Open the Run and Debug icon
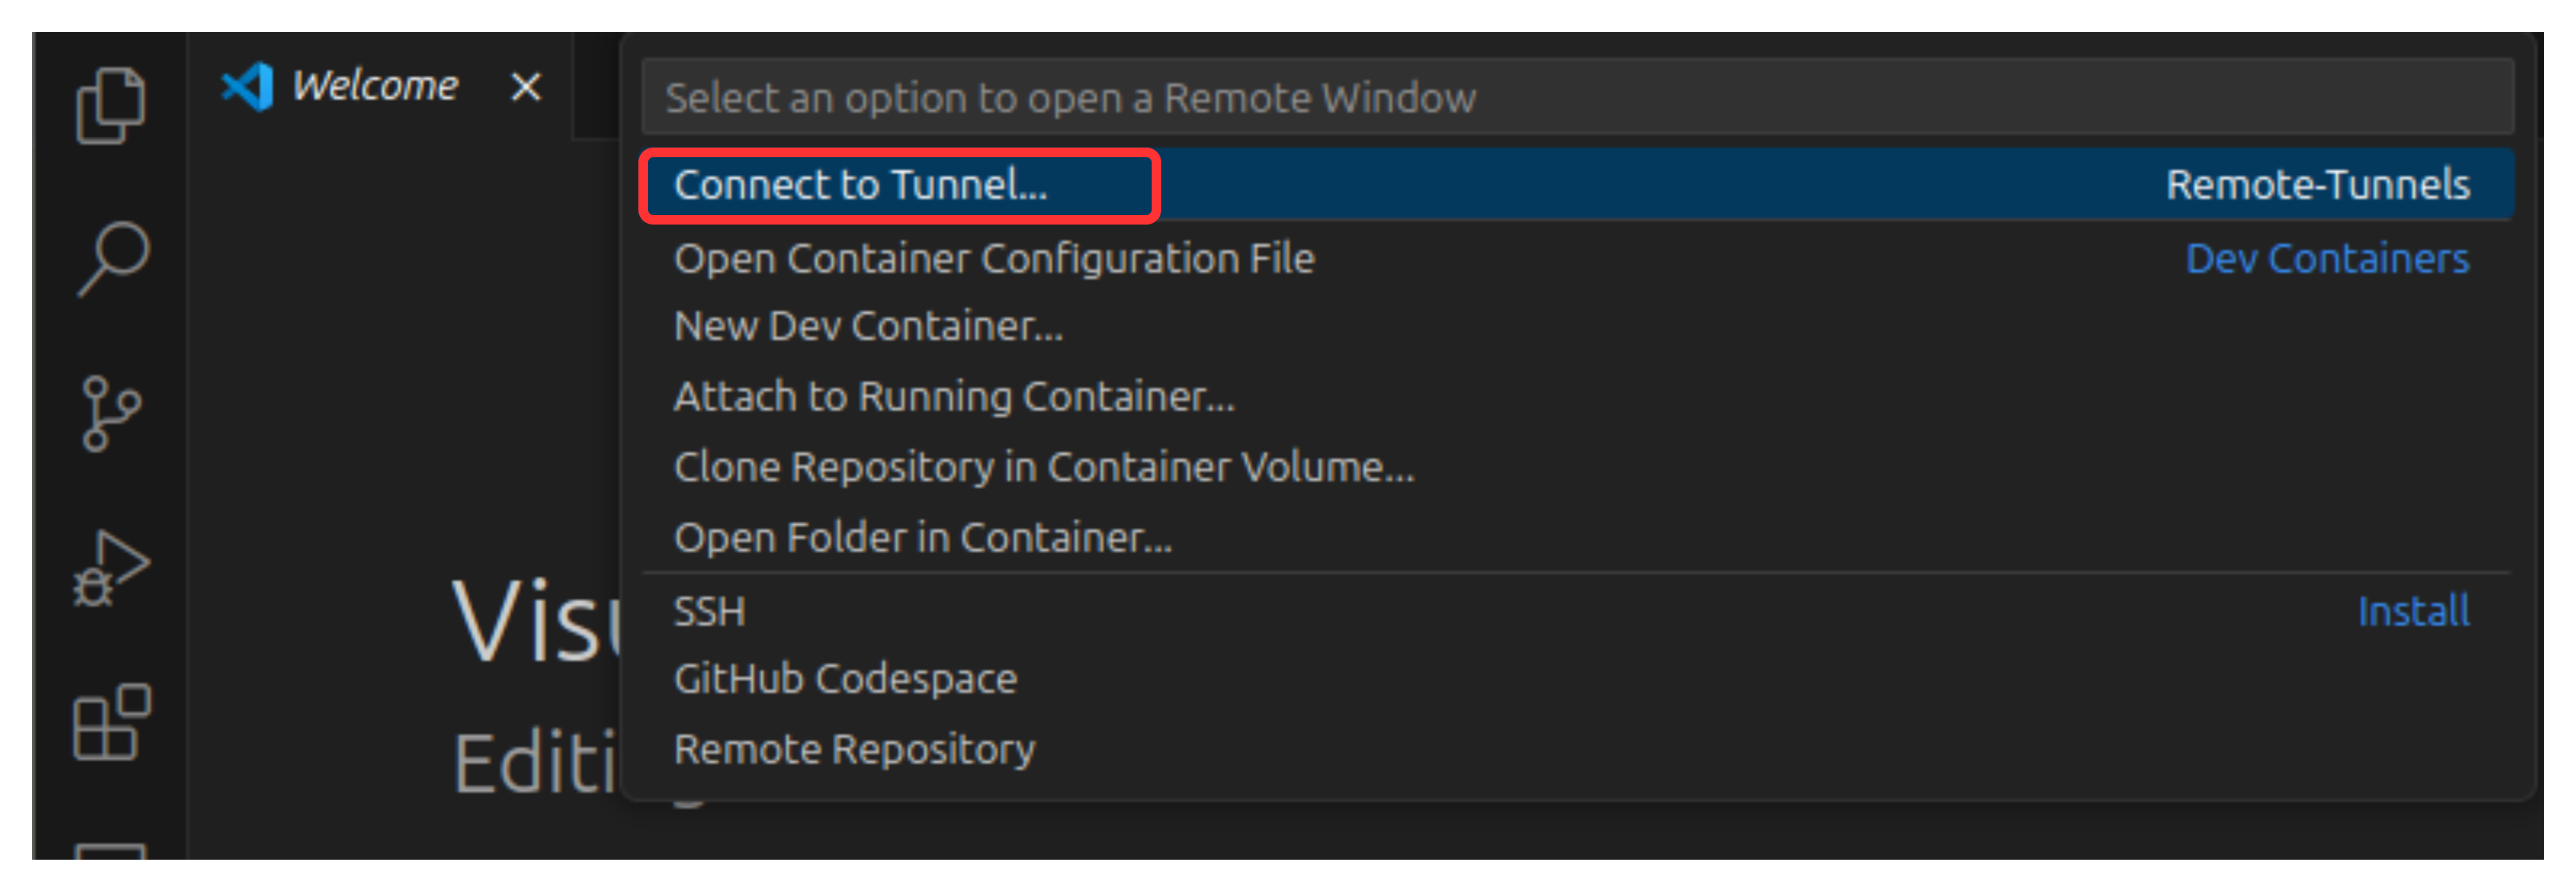 [x=111, y=568]
